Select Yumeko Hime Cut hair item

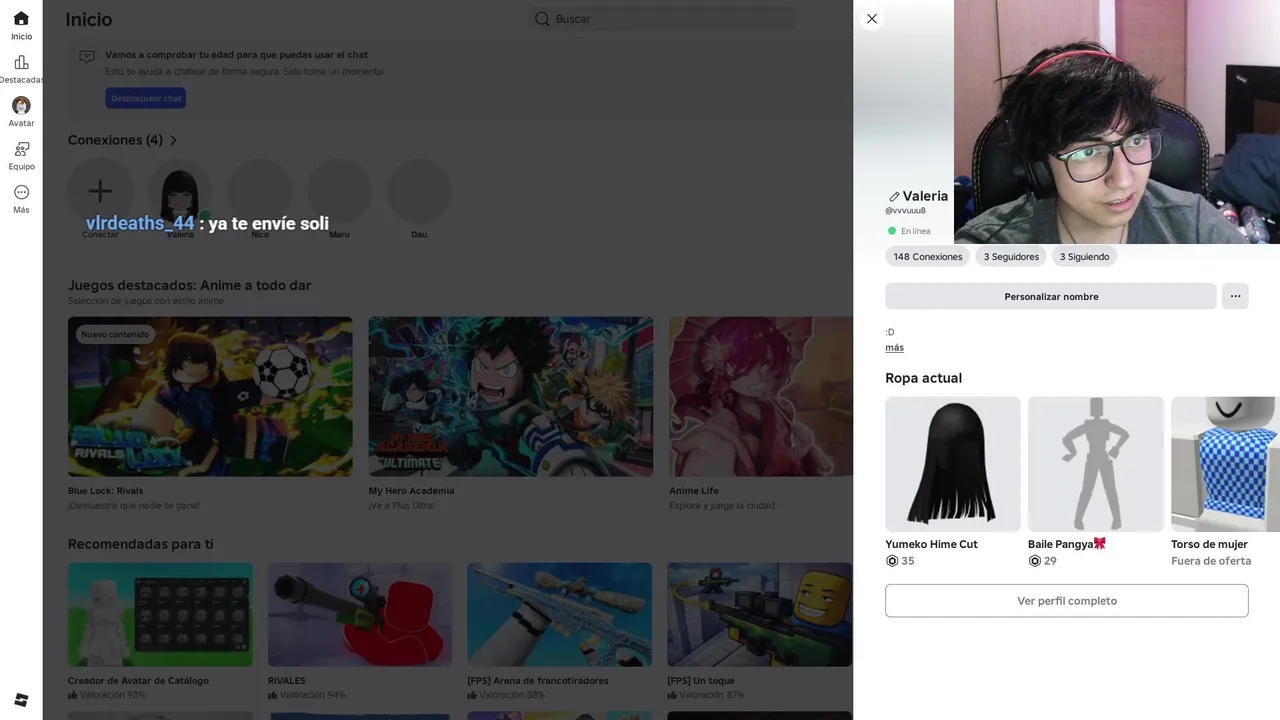(953, 464)
